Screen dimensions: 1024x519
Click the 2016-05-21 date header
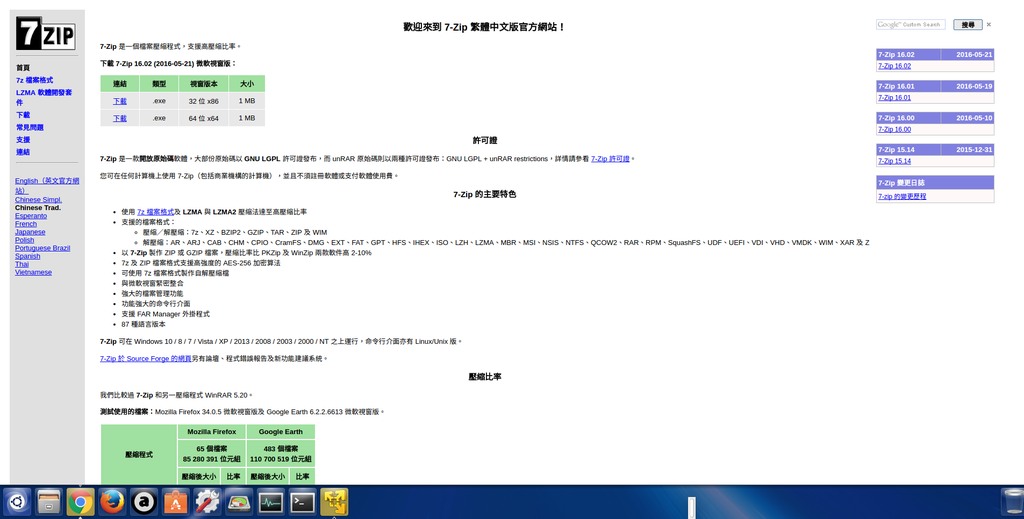click(968, 55)
